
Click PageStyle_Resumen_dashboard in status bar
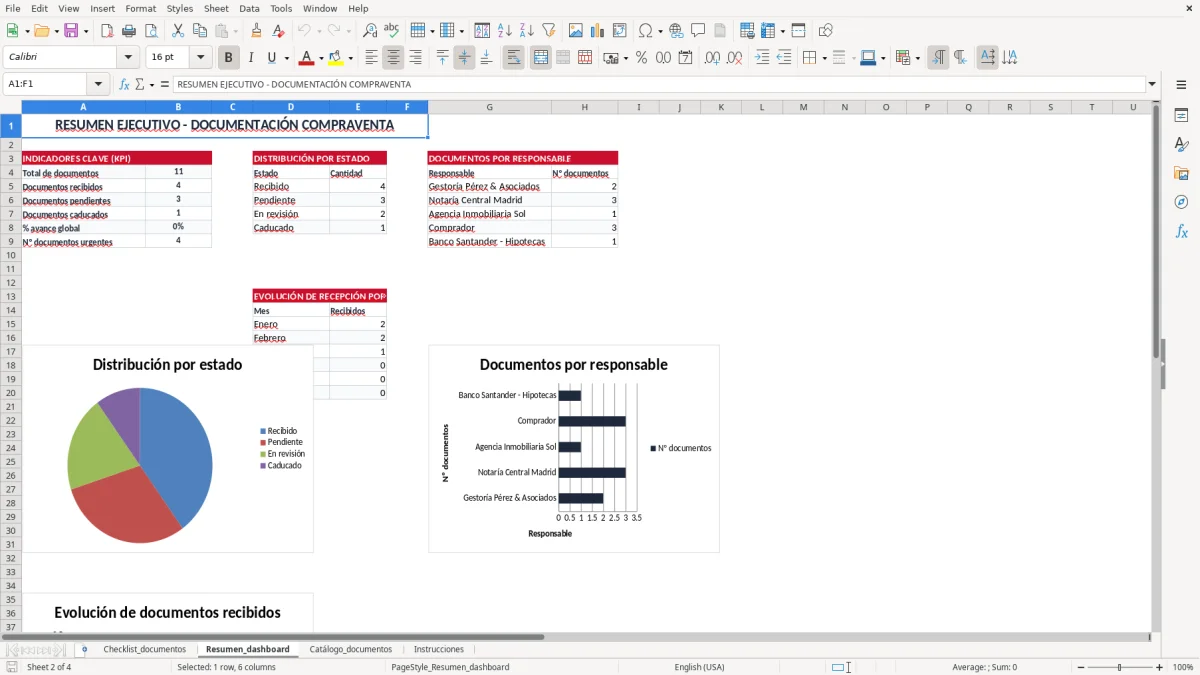450,667
